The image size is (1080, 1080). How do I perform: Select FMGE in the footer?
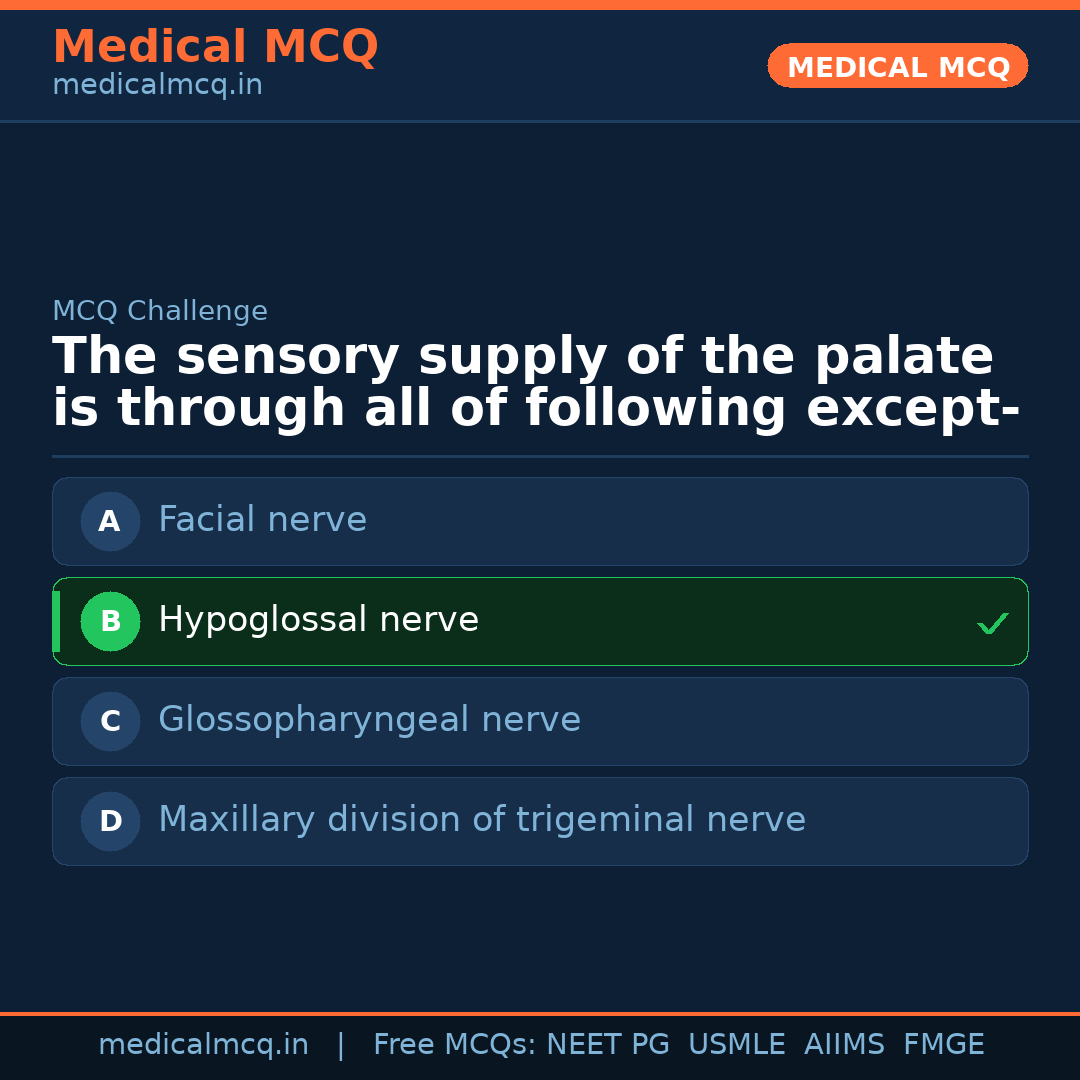pos(943,1045)
